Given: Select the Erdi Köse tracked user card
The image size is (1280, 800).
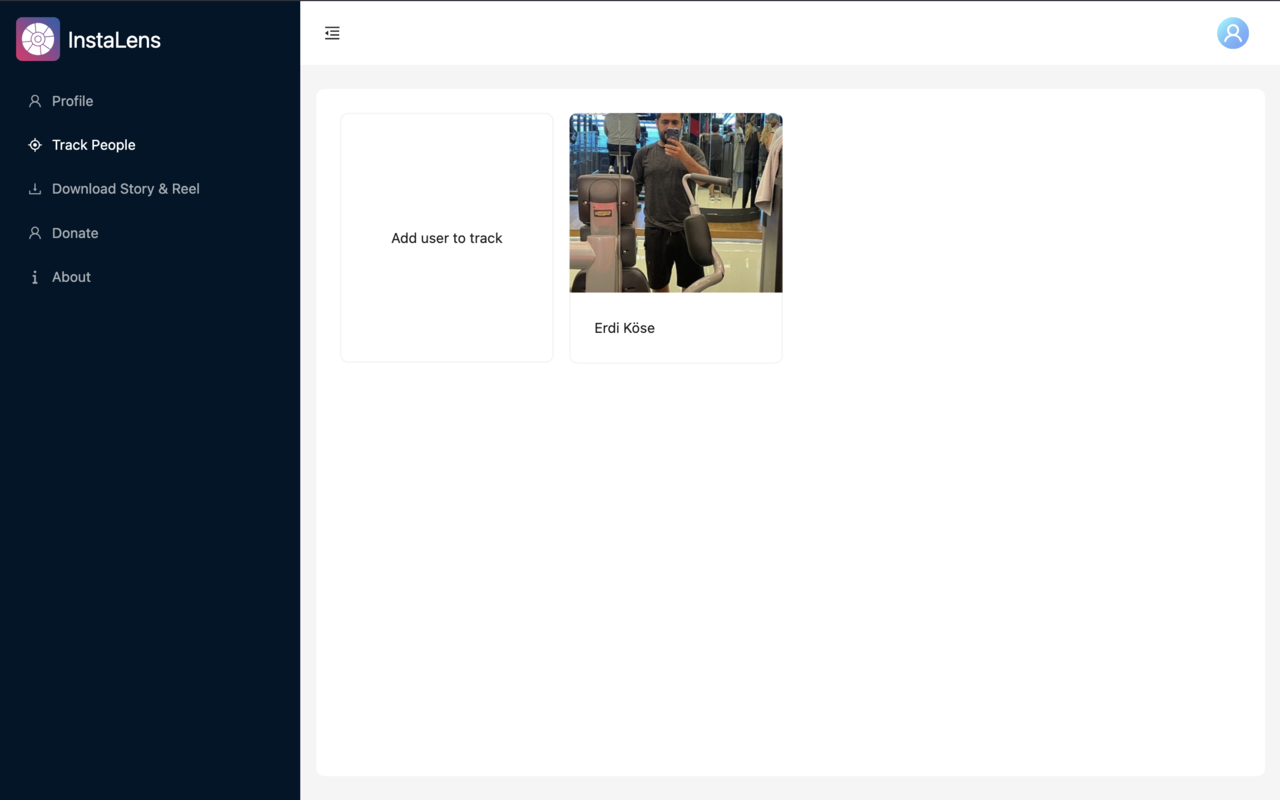Looking at the screenshot, I should point(675,238).
